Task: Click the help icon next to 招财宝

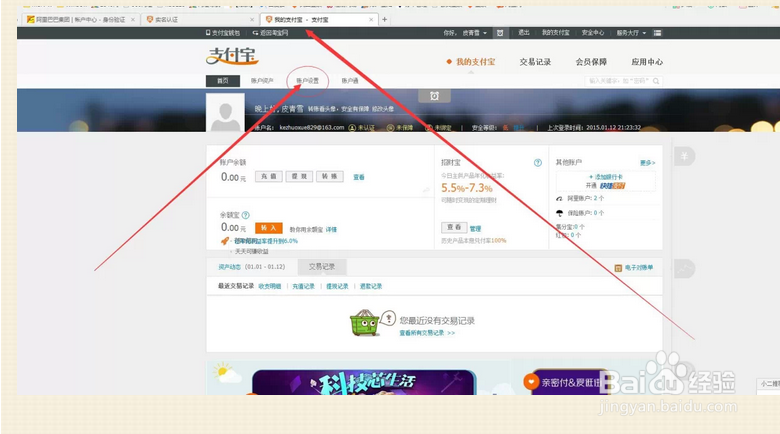Action: point(537,163)
